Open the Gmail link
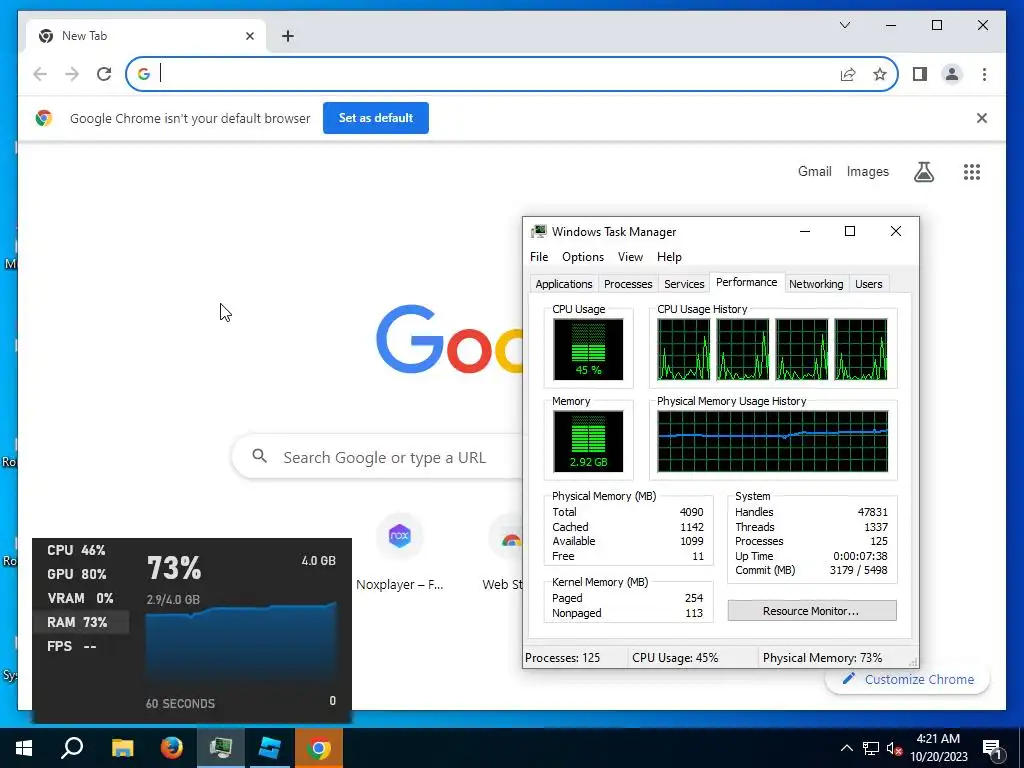 (x=814, y=171)
